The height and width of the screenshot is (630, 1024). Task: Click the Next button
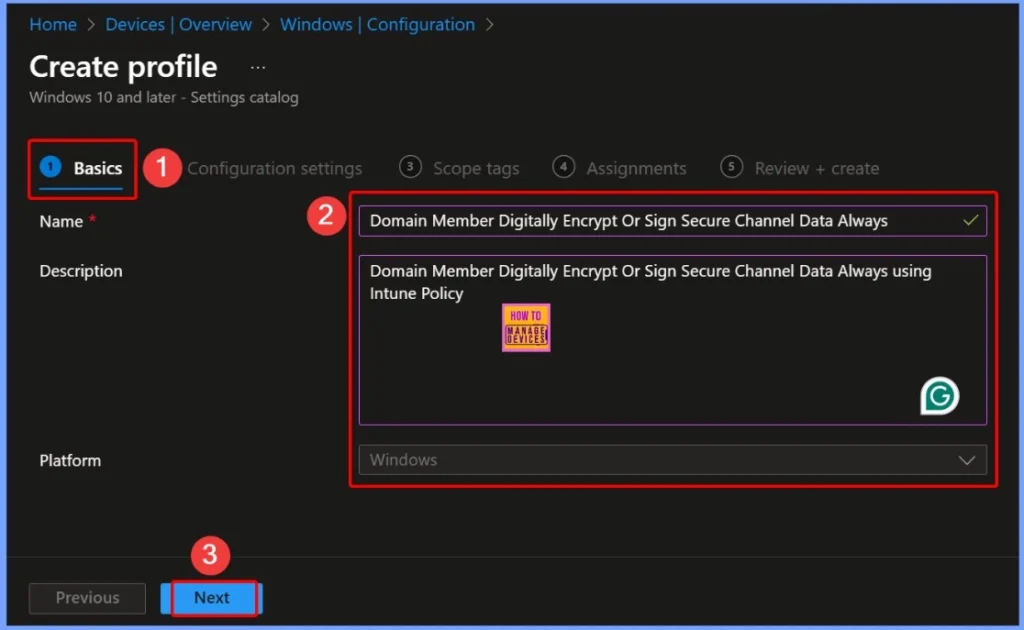(x=211, y=598)
